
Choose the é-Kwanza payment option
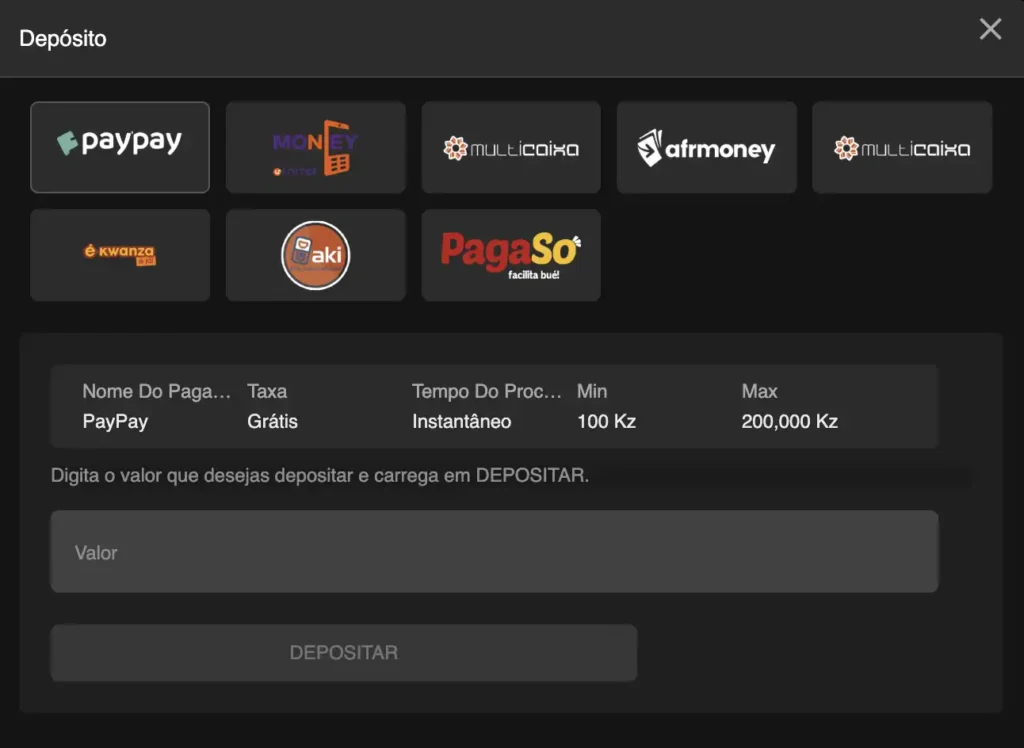tap(120, 255)
